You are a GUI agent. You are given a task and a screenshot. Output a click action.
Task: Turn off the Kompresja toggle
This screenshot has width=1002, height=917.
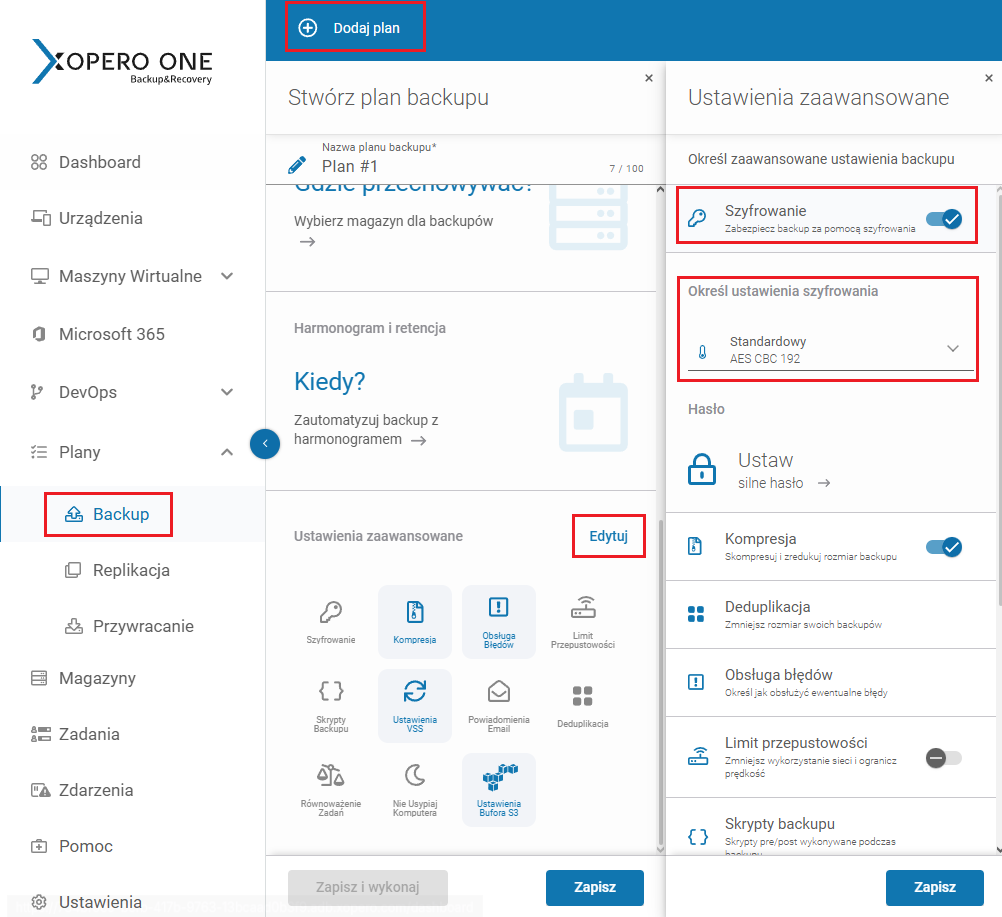coord(943,547)
